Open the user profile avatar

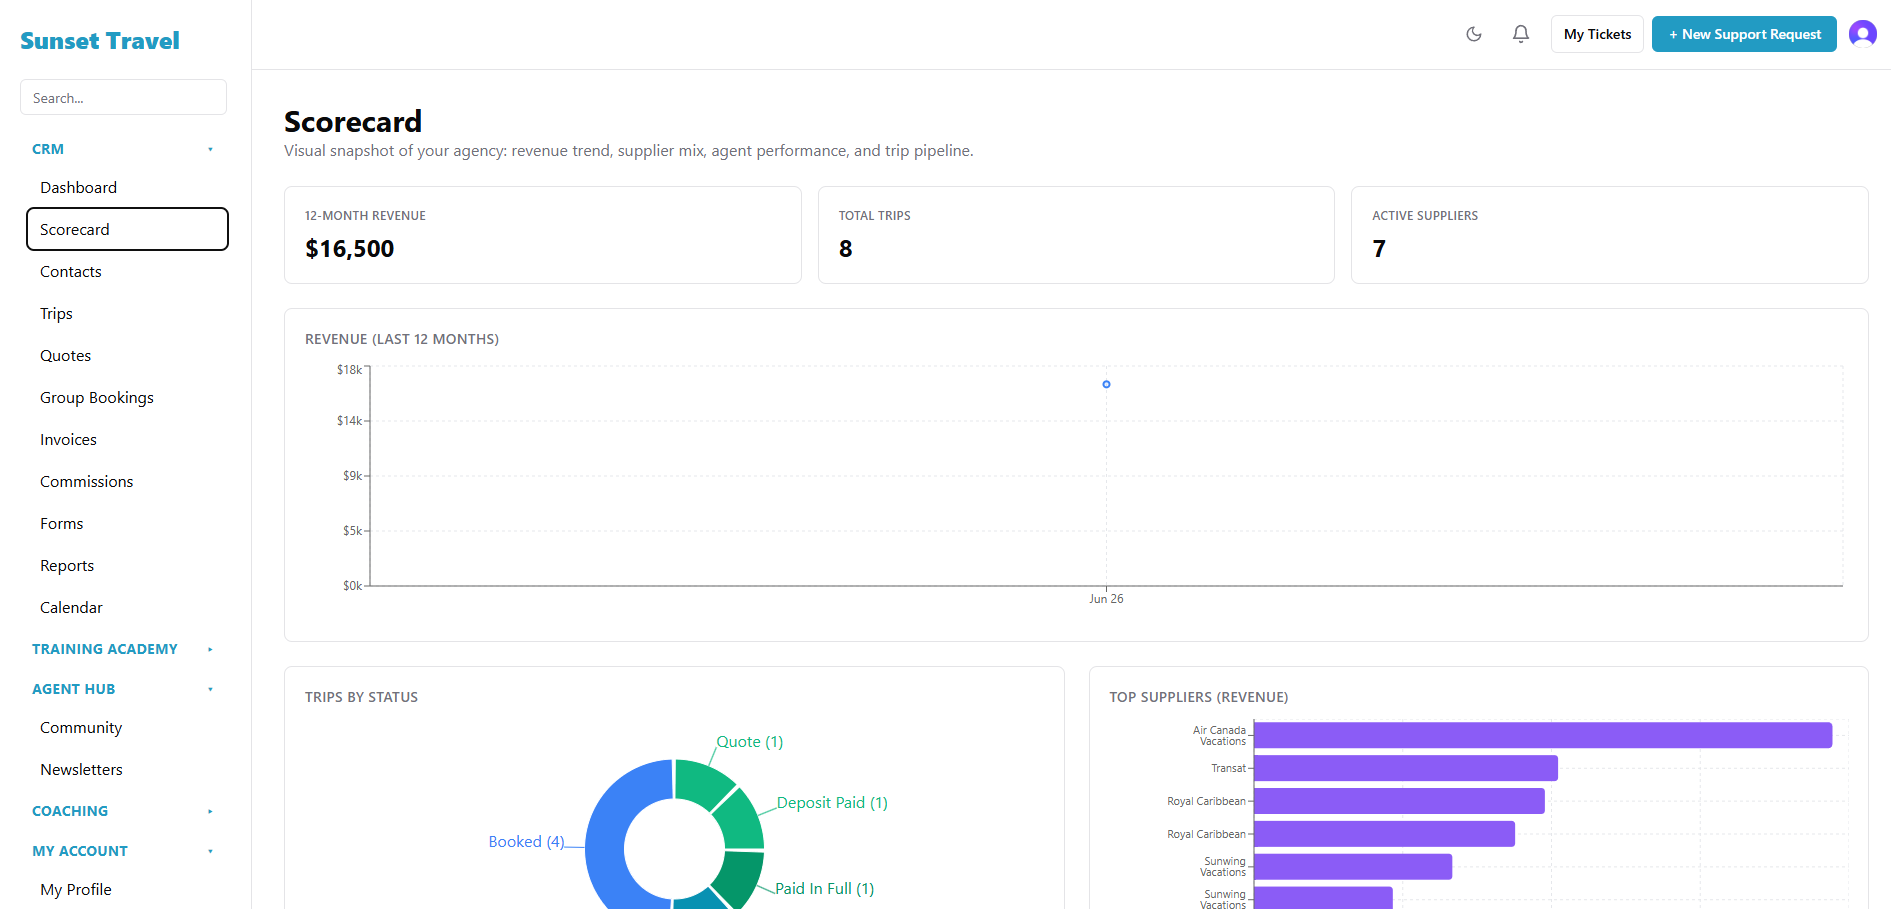coord(1862,34)
